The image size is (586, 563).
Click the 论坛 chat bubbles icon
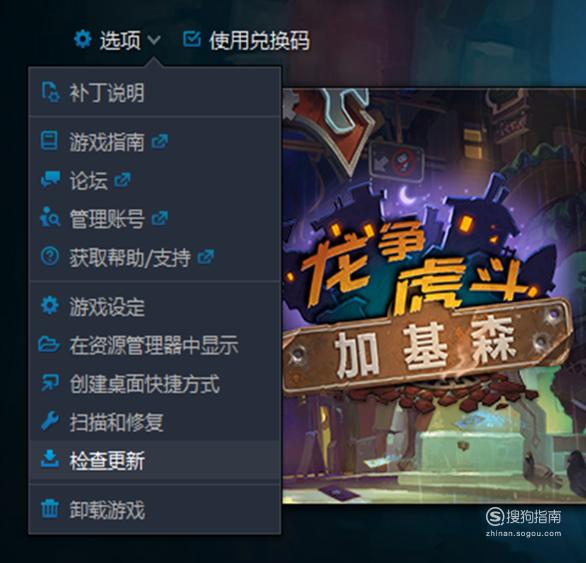click(50, 179)
